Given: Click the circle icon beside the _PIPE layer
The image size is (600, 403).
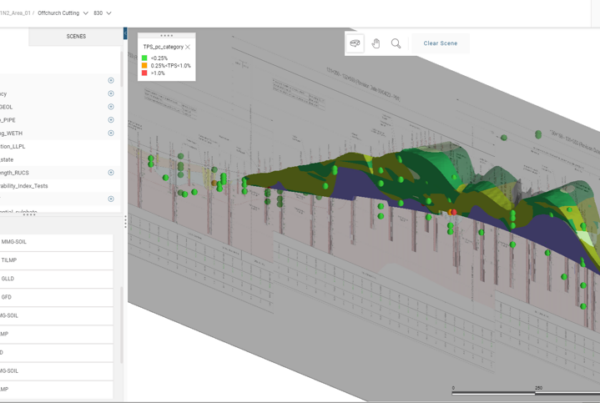Looking at the screenshot, I should pos(111,119).
